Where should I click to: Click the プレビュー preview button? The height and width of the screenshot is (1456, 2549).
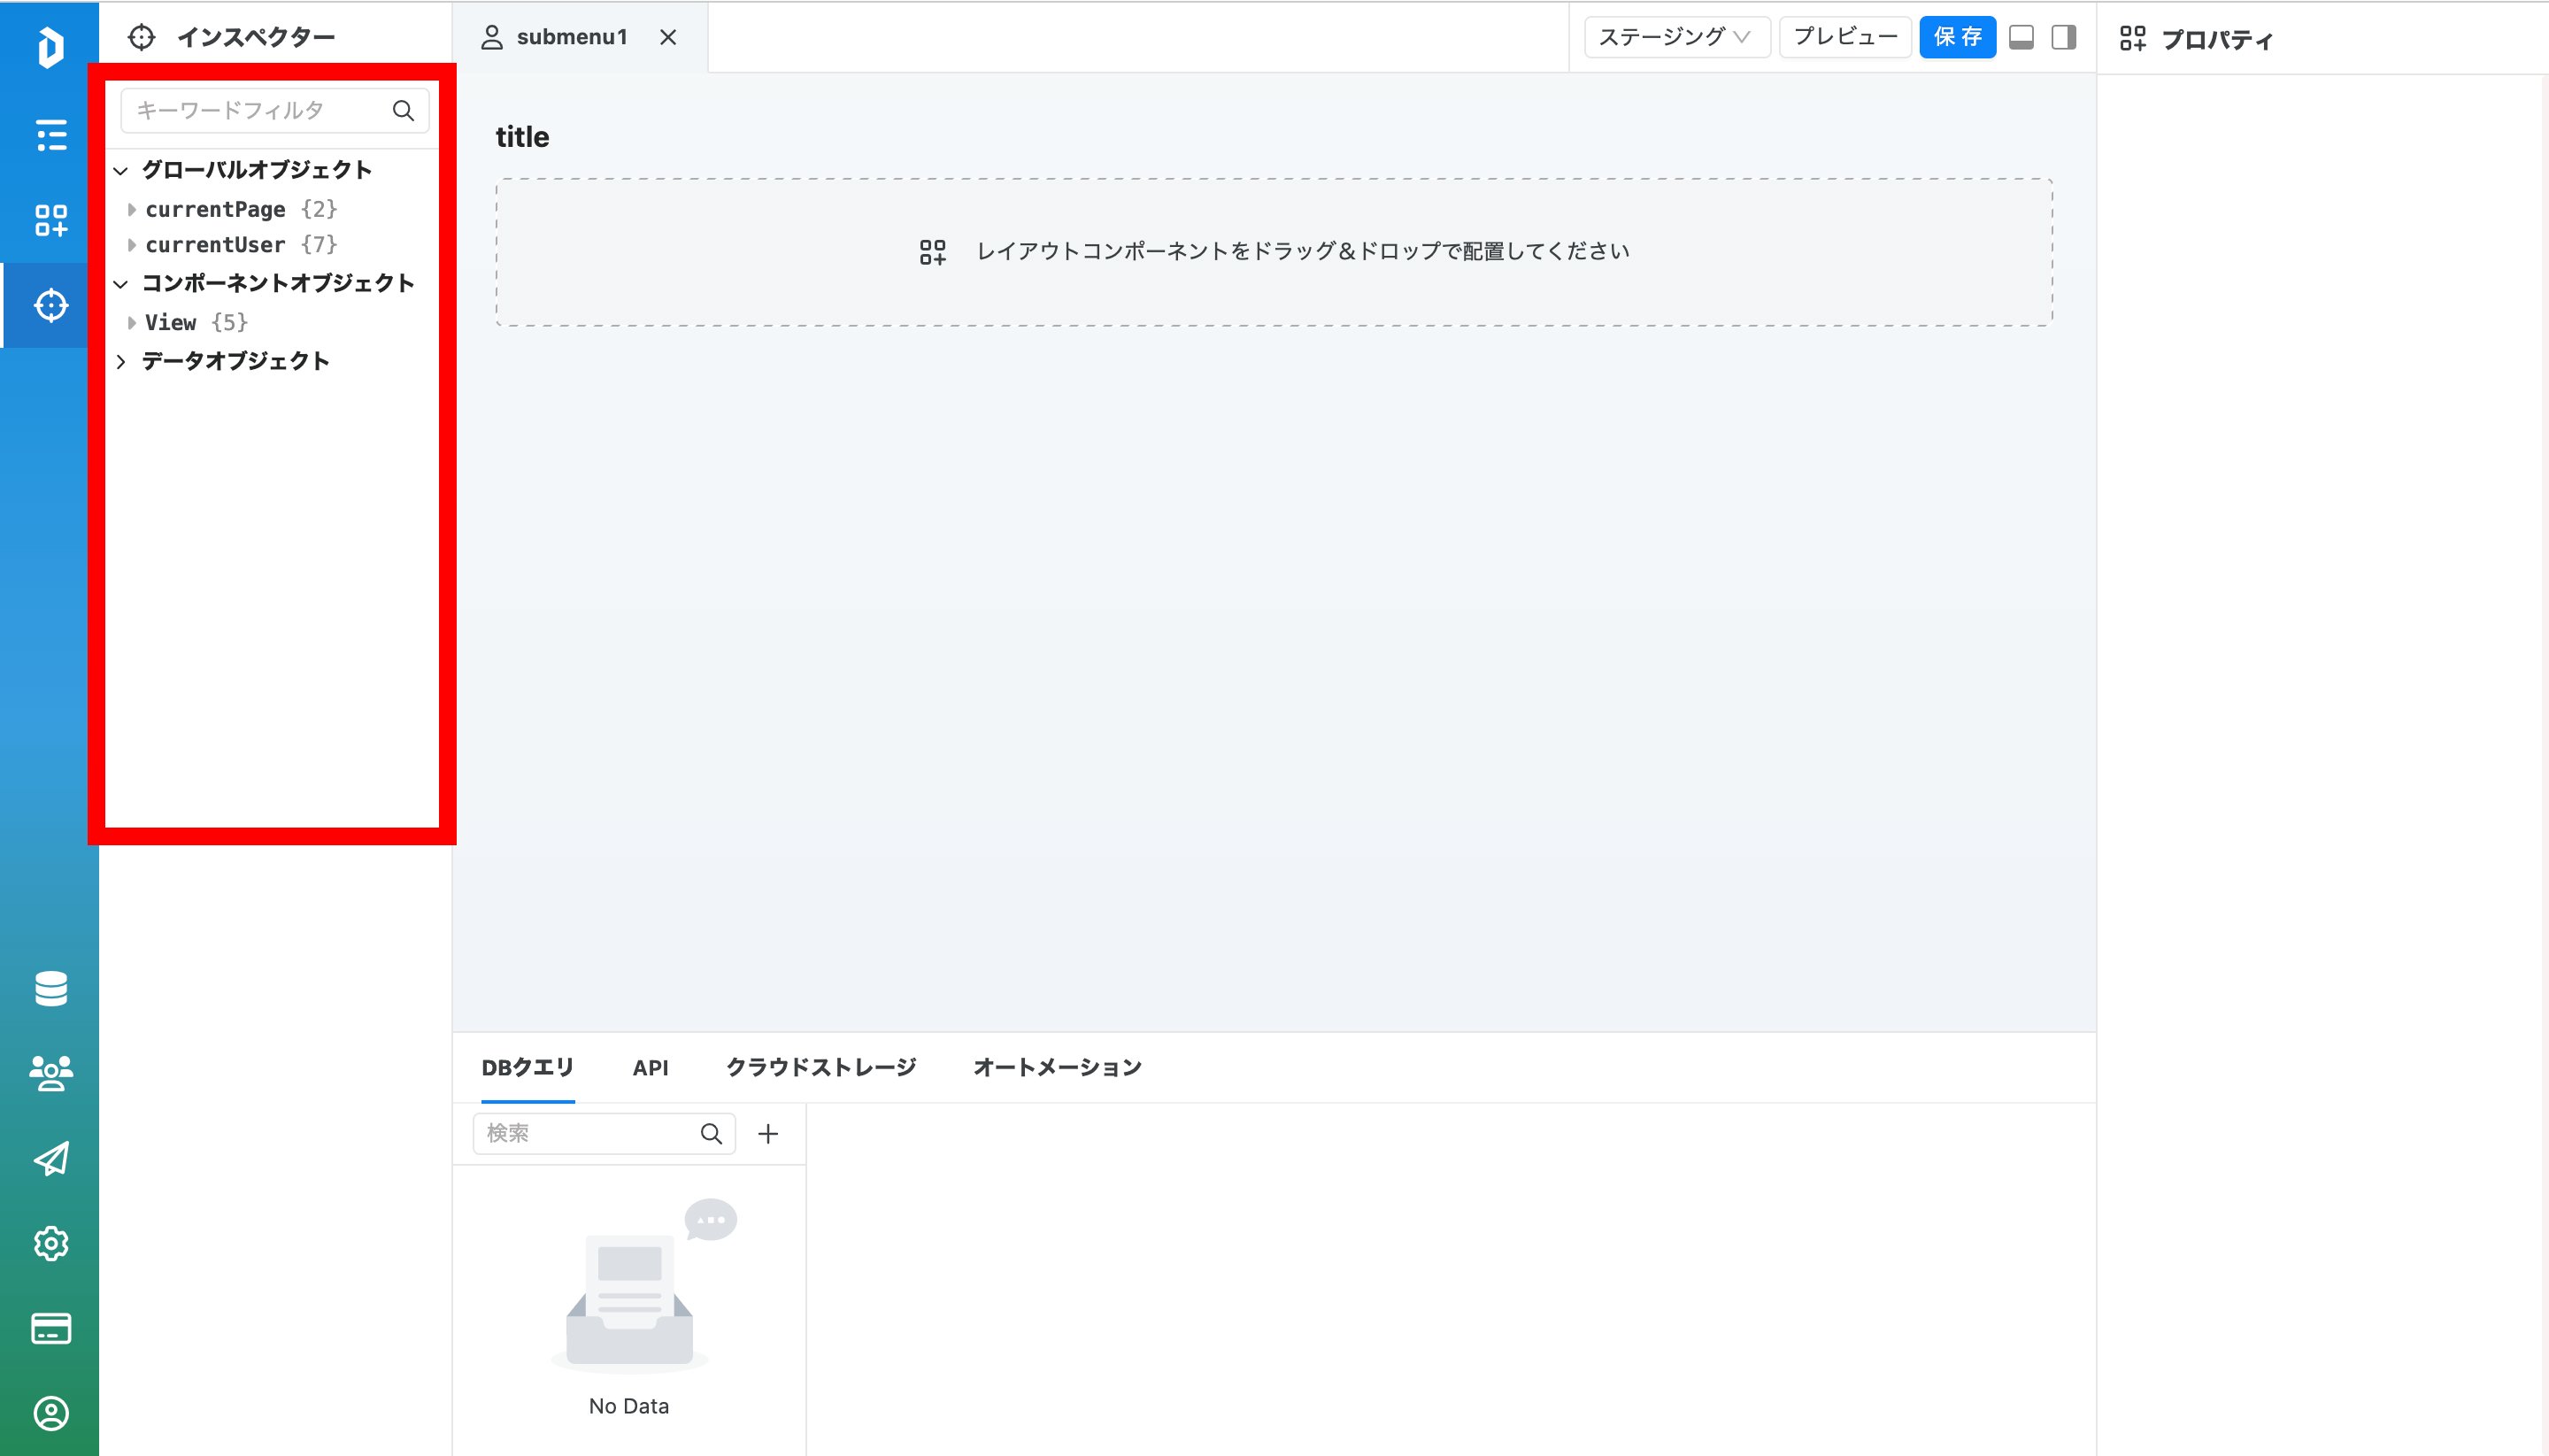point(1845,37)
